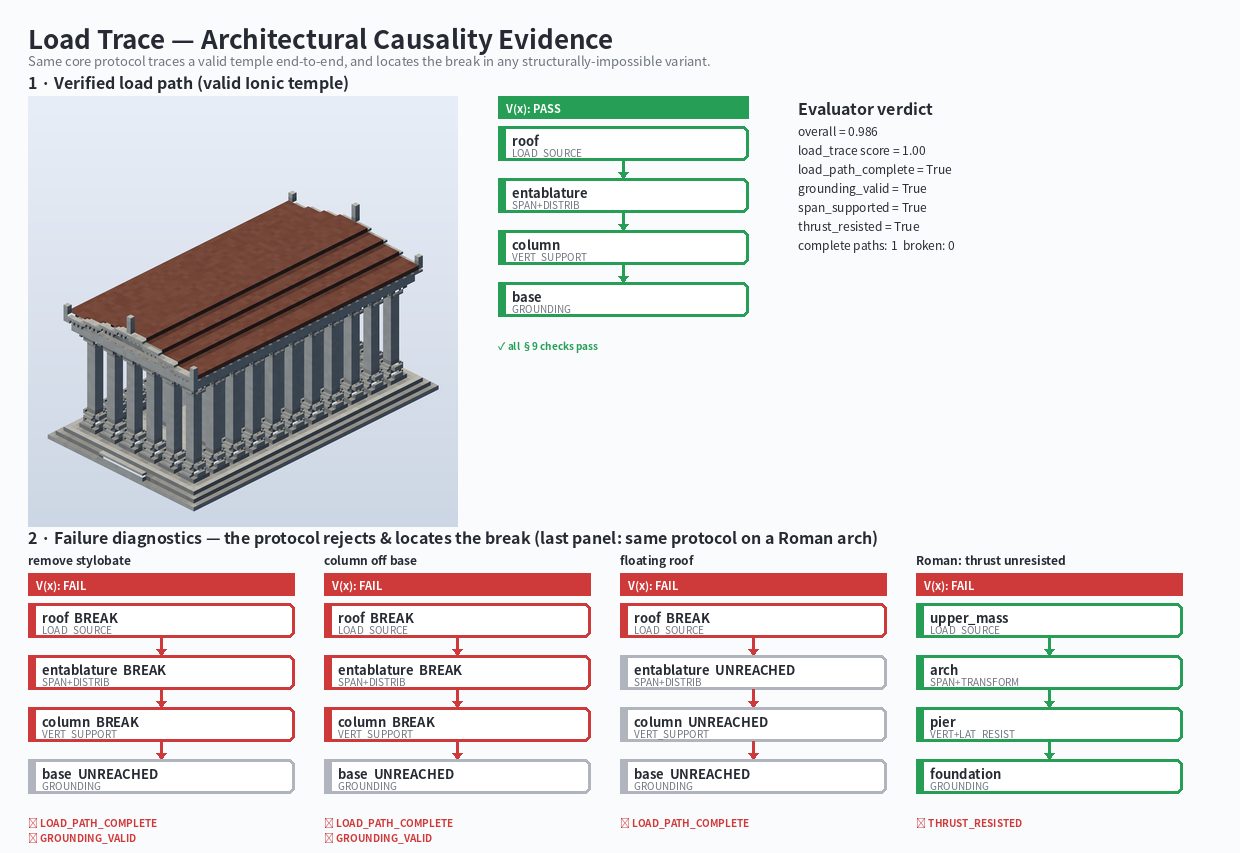Click the upper_mass LOAD_SOURCE node
This screenshot has height=853, width=1240.
(x=1049, y=621)
